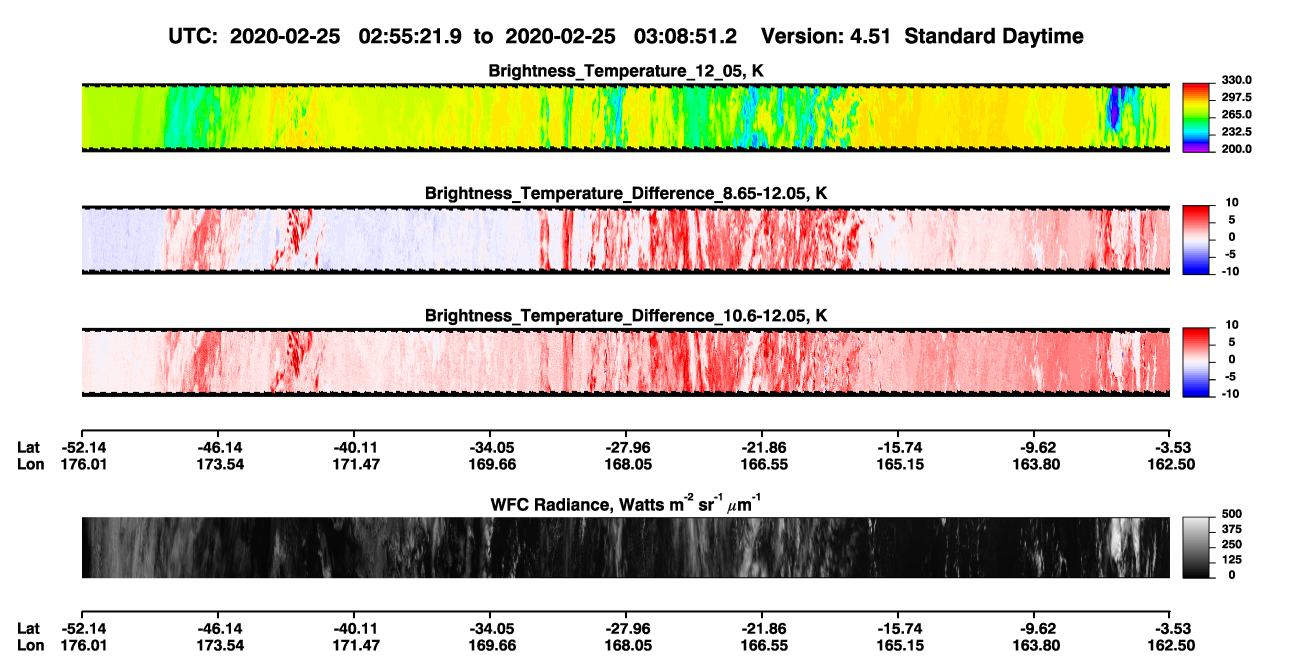Click longitude 162.50 beneath the WFC Radiance image

(x=1173, y=646)
